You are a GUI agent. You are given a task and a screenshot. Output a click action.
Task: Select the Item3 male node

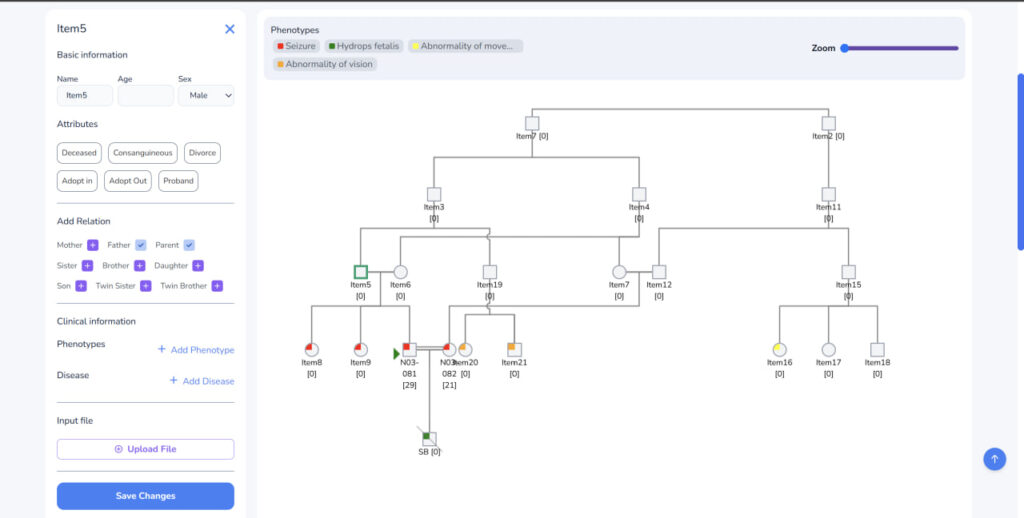pos(434,194)
